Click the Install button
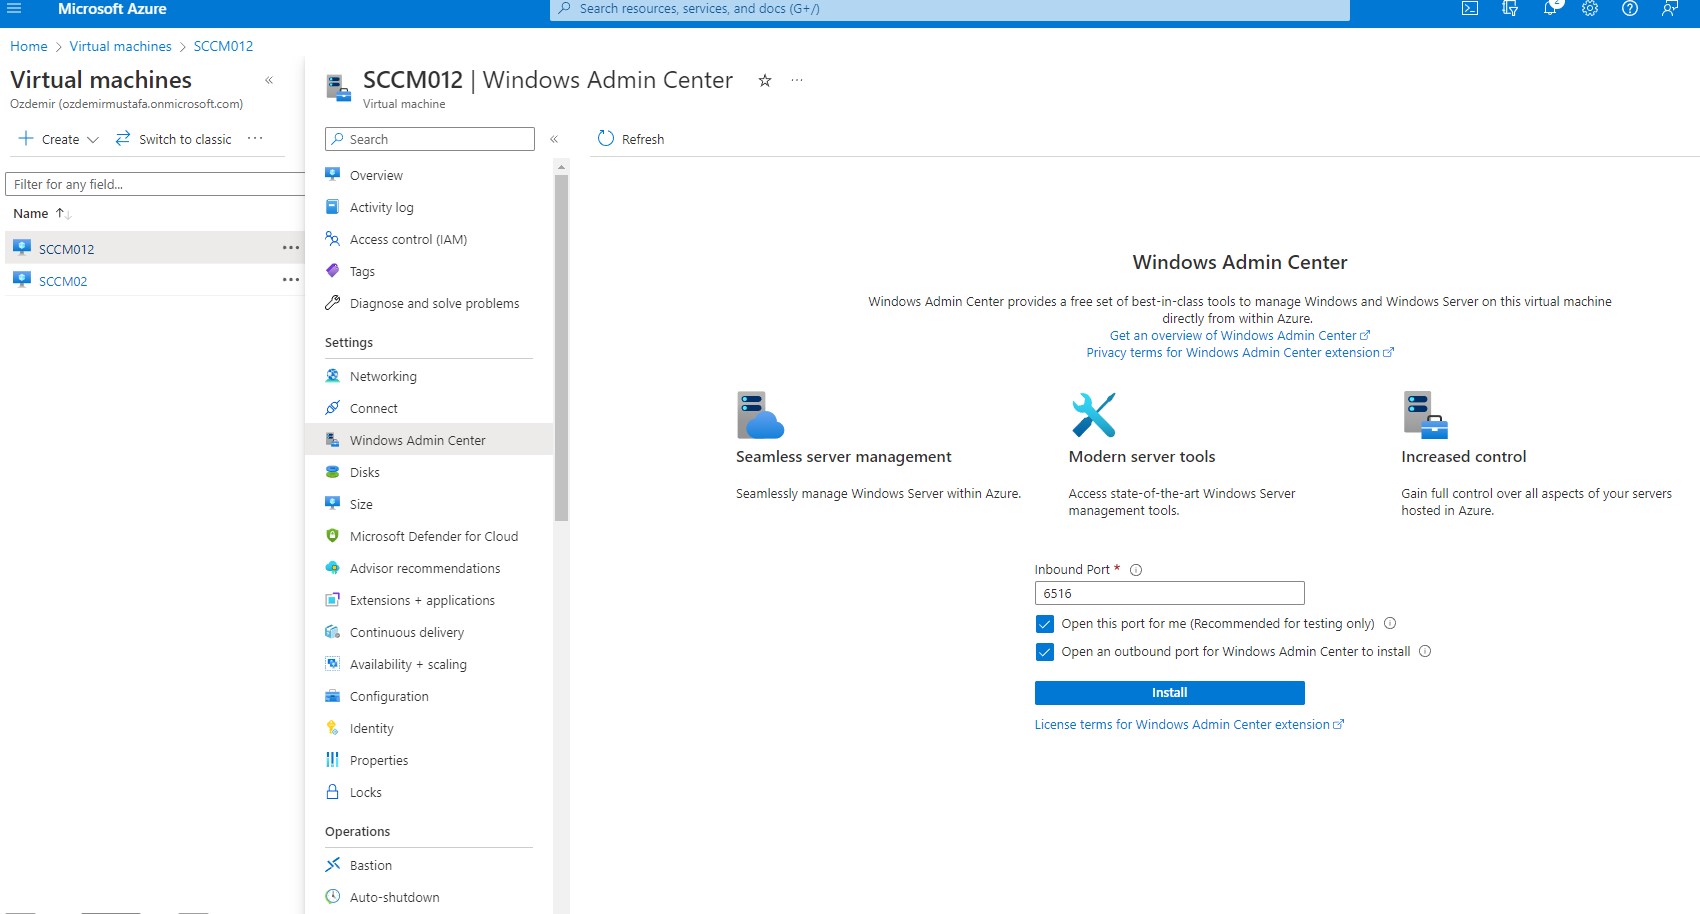The image size is (1700, 914). click(1168, 692)
